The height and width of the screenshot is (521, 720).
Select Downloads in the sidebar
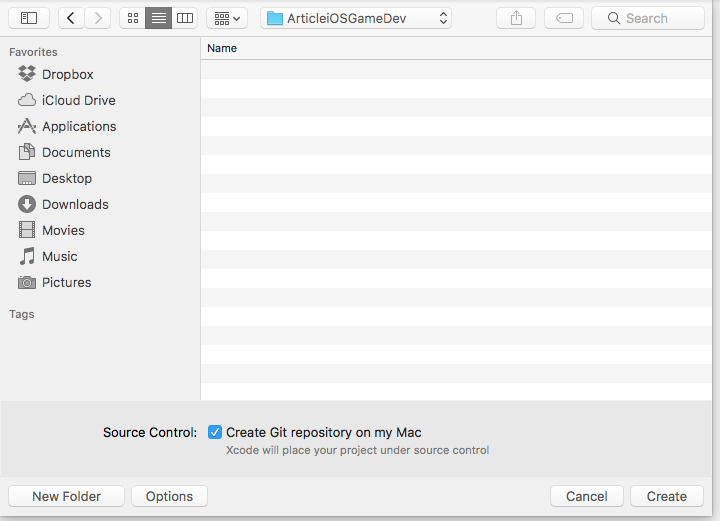click(x=75, y=204)
